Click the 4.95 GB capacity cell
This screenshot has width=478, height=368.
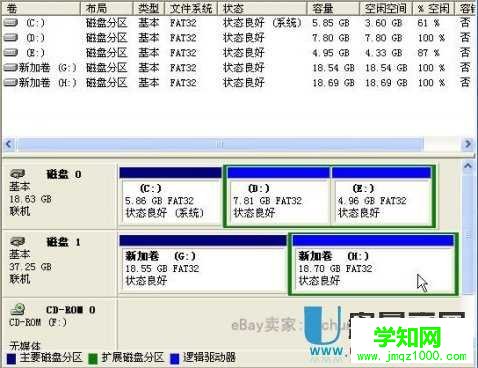click(331, 53)
